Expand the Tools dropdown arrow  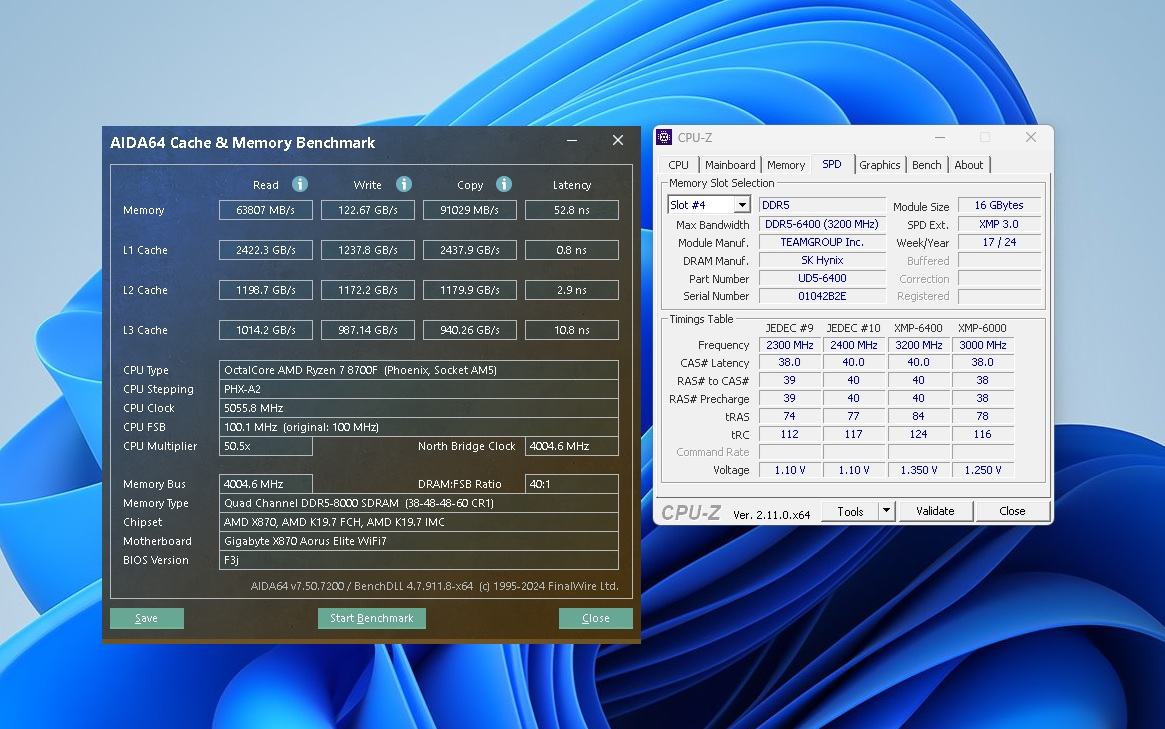[x=885, y=511]
